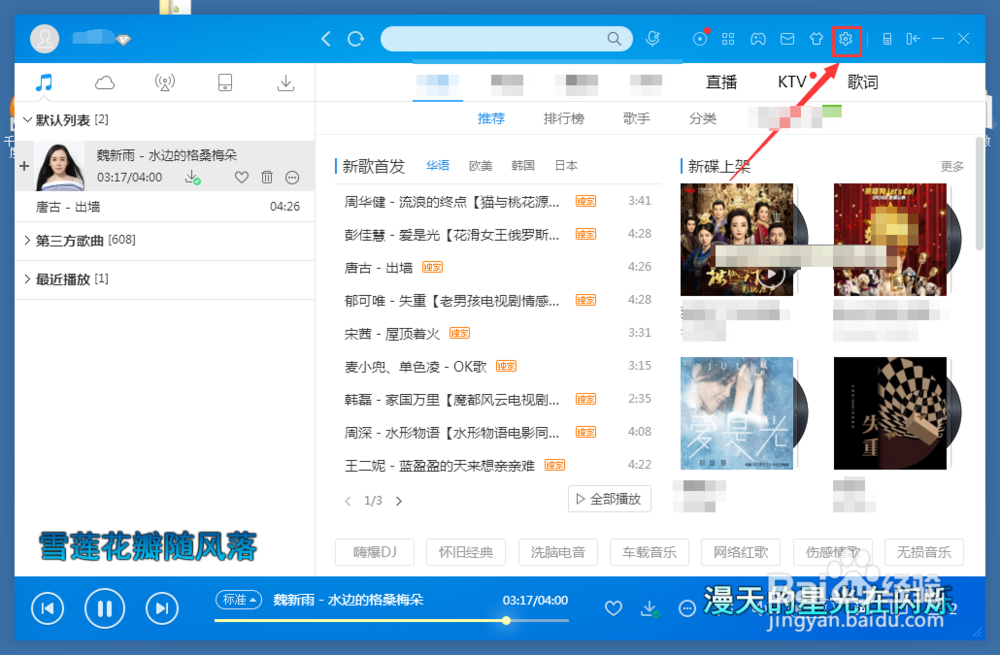Open the download manager tab icon
Image resolution: width=1000 pixels, height=655 pixels.
pyautogui.click(x=286, y=83)
